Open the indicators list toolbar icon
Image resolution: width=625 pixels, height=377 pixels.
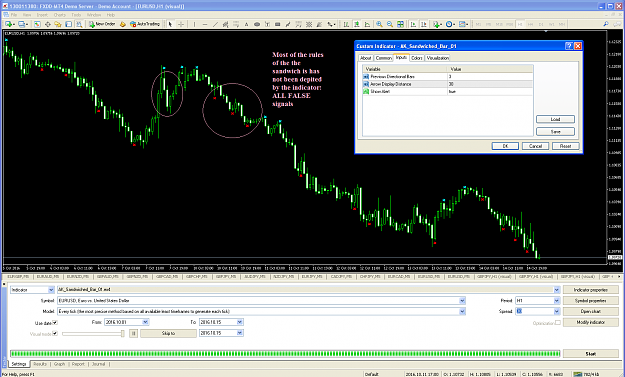click(x=437, y=24)
